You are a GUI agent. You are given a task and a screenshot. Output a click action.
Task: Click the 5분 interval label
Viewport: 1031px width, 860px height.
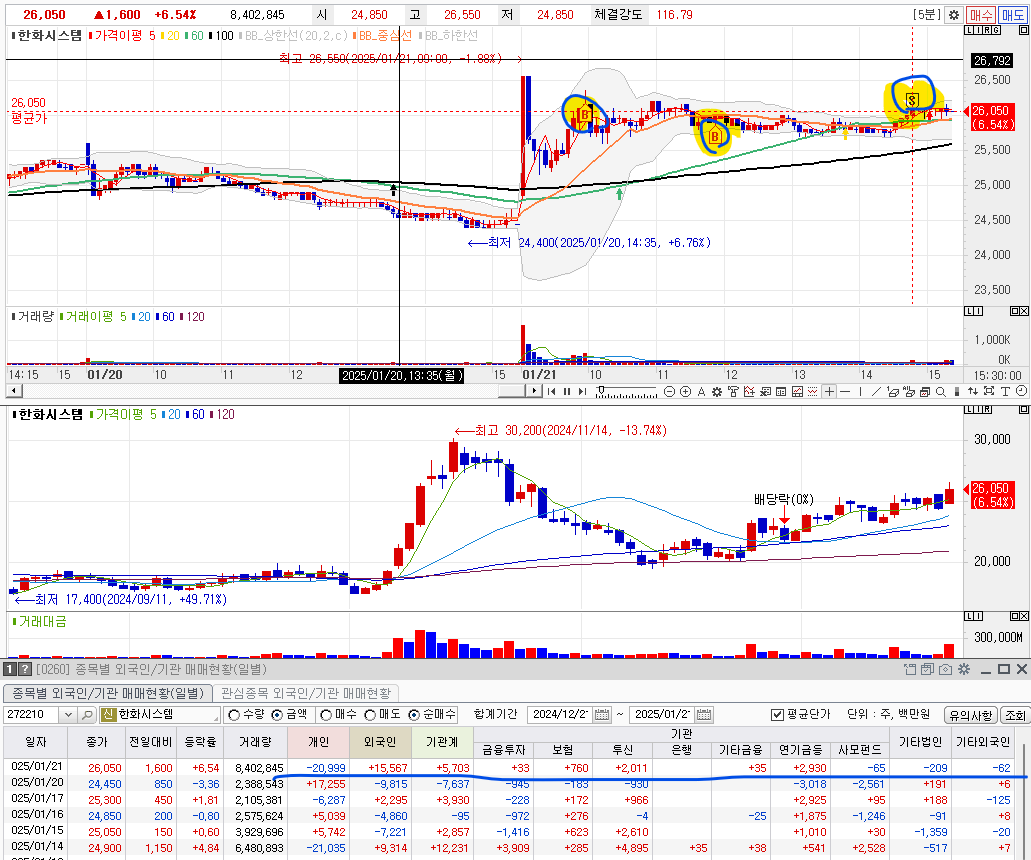coord(926,14)
